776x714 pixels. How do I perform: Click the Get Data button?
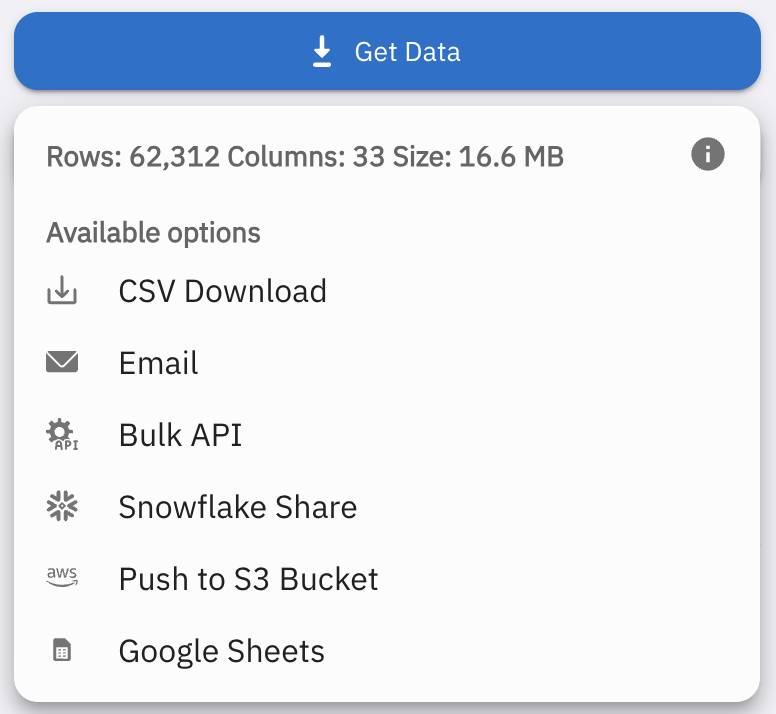point(388,51)
